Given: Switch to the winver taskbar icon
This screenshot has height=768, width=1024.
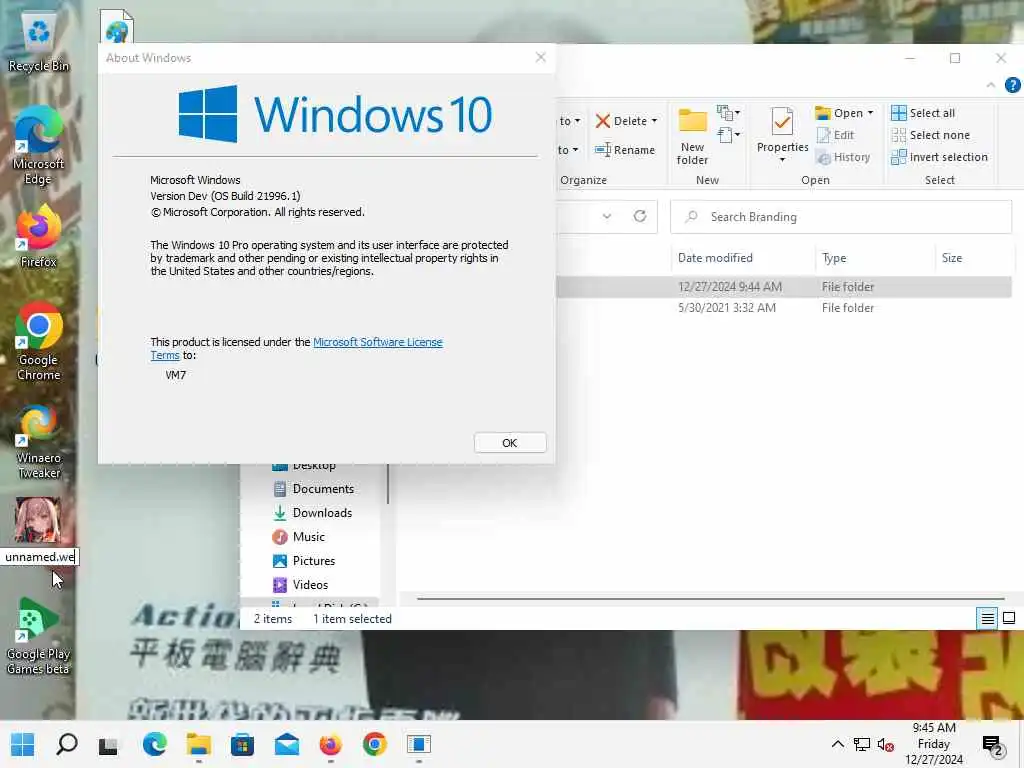Looking at the screenshot, I should tap(419, 744).
